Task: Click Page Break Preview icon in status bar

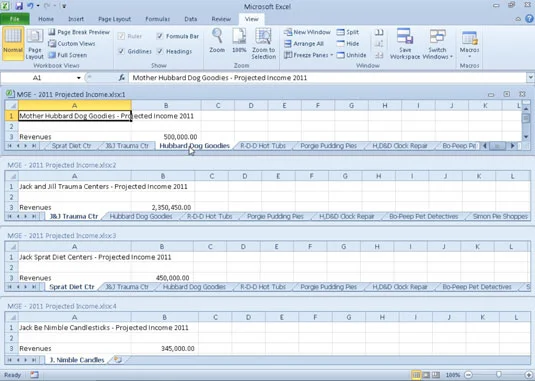Action: [x=436, y=375]
